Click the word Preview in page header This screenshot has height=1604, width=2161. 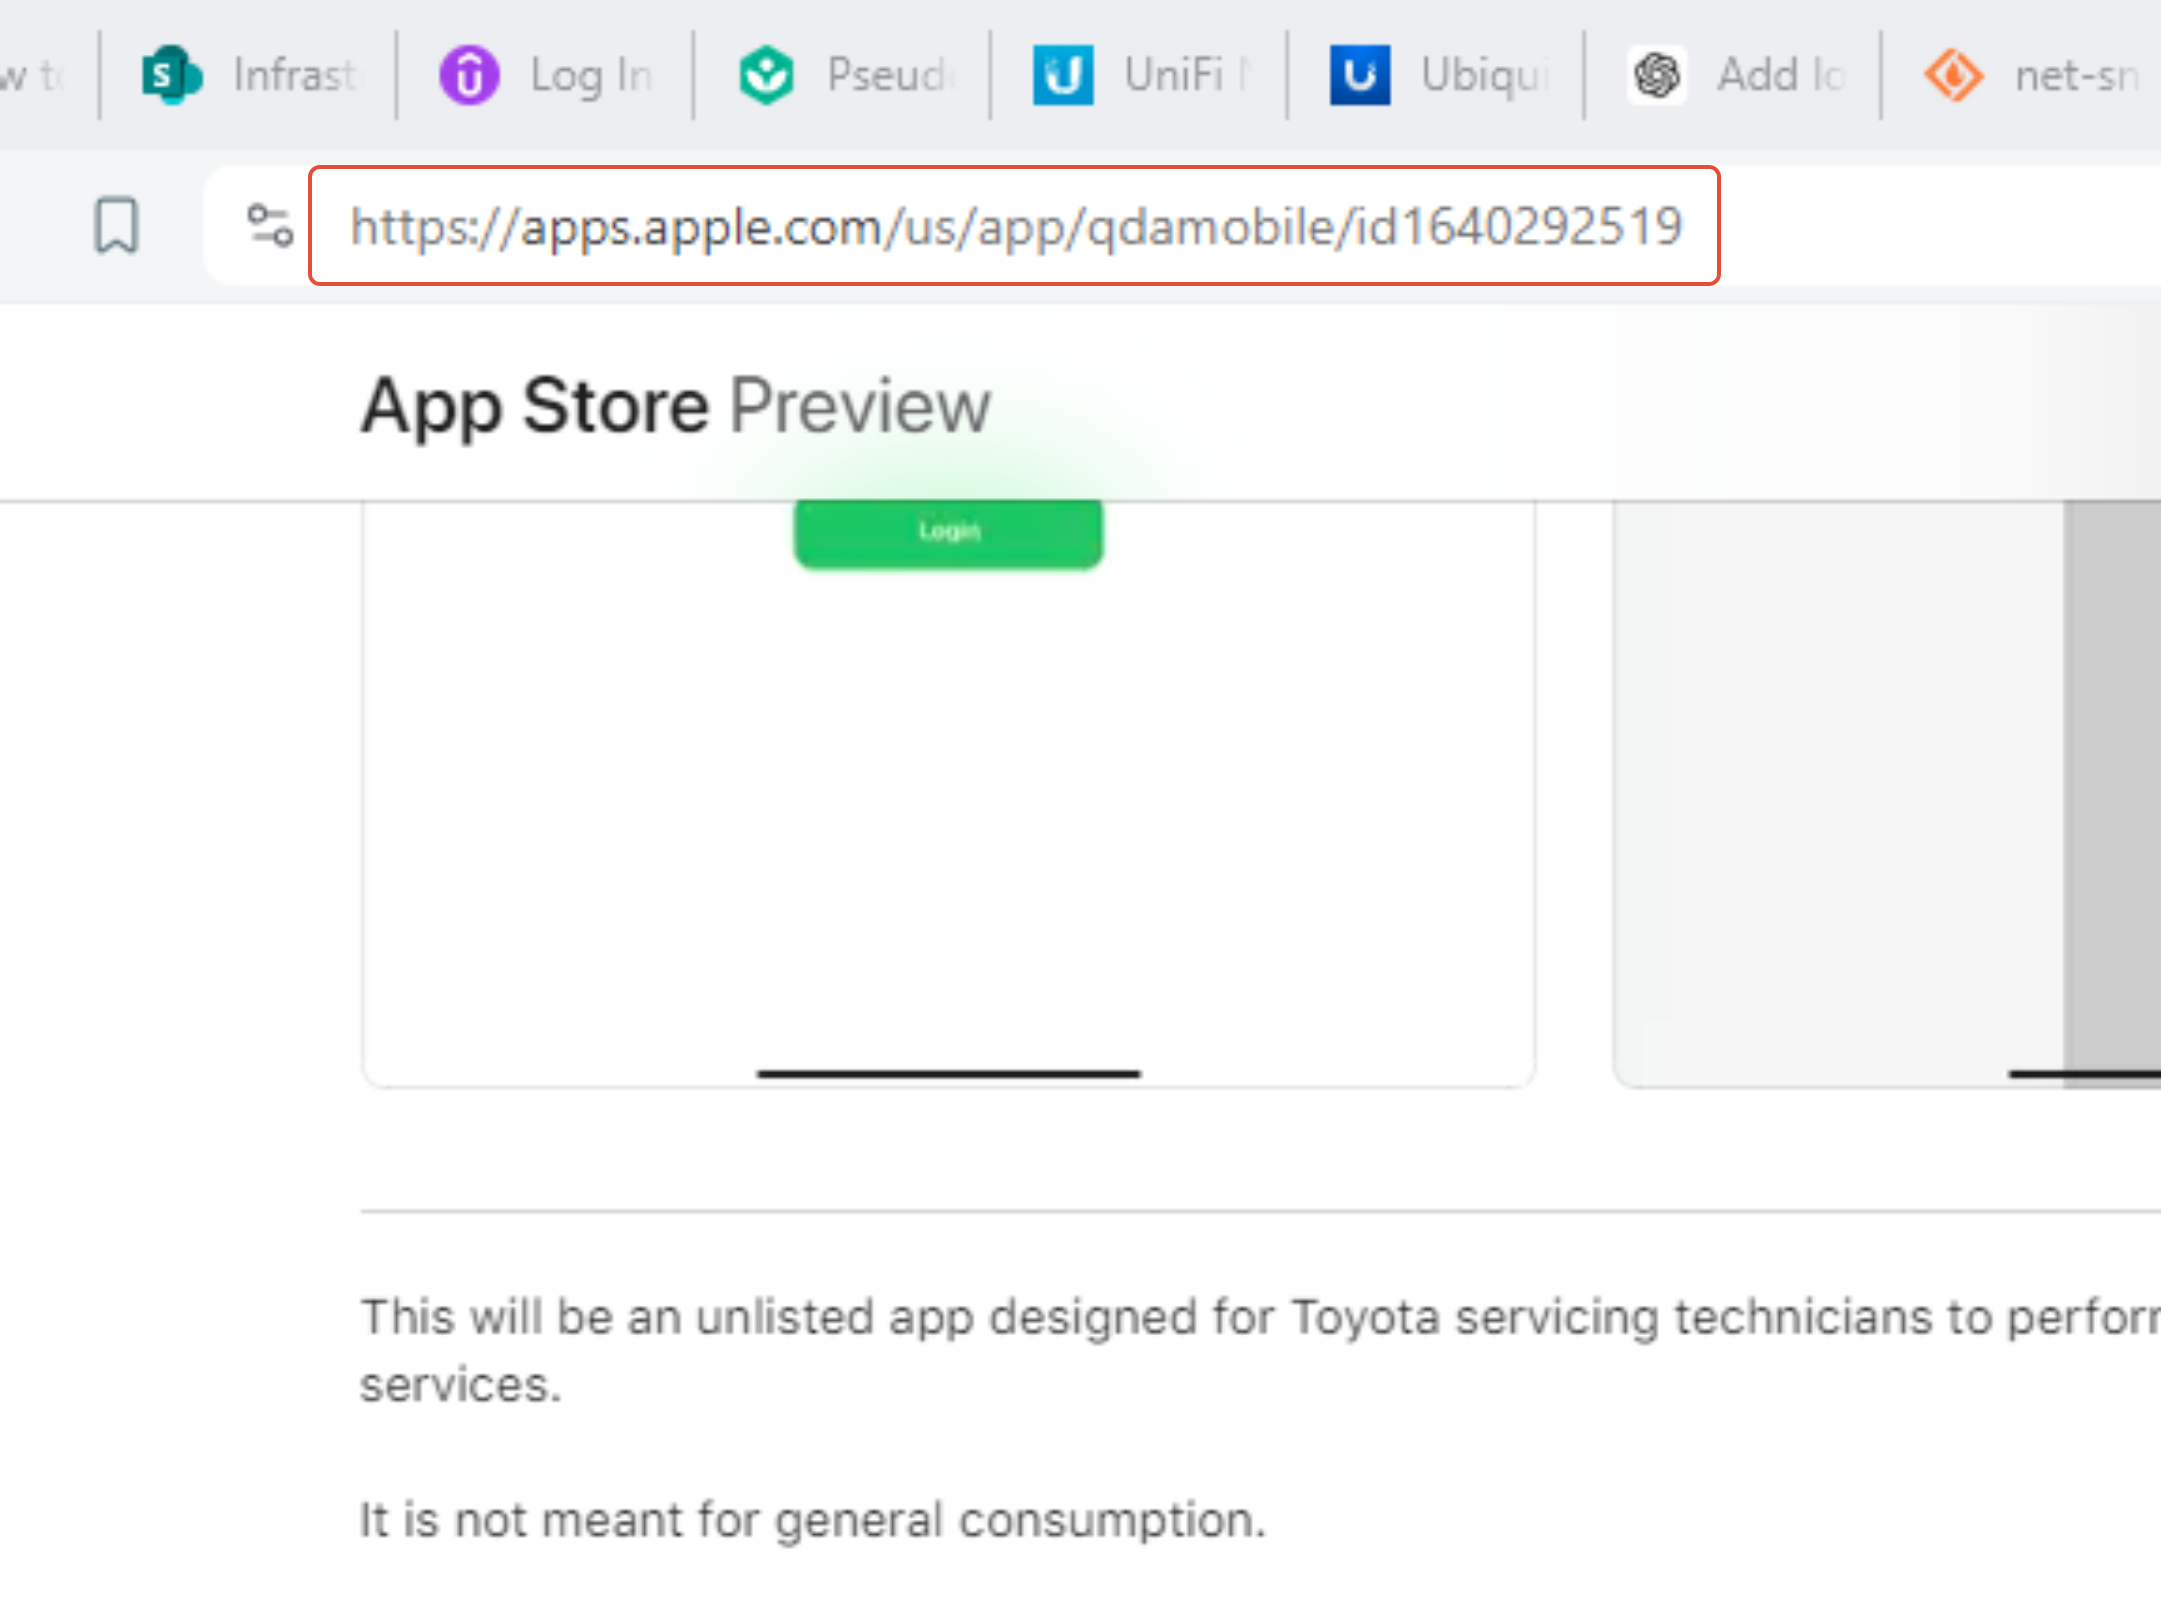coord(860,406)
